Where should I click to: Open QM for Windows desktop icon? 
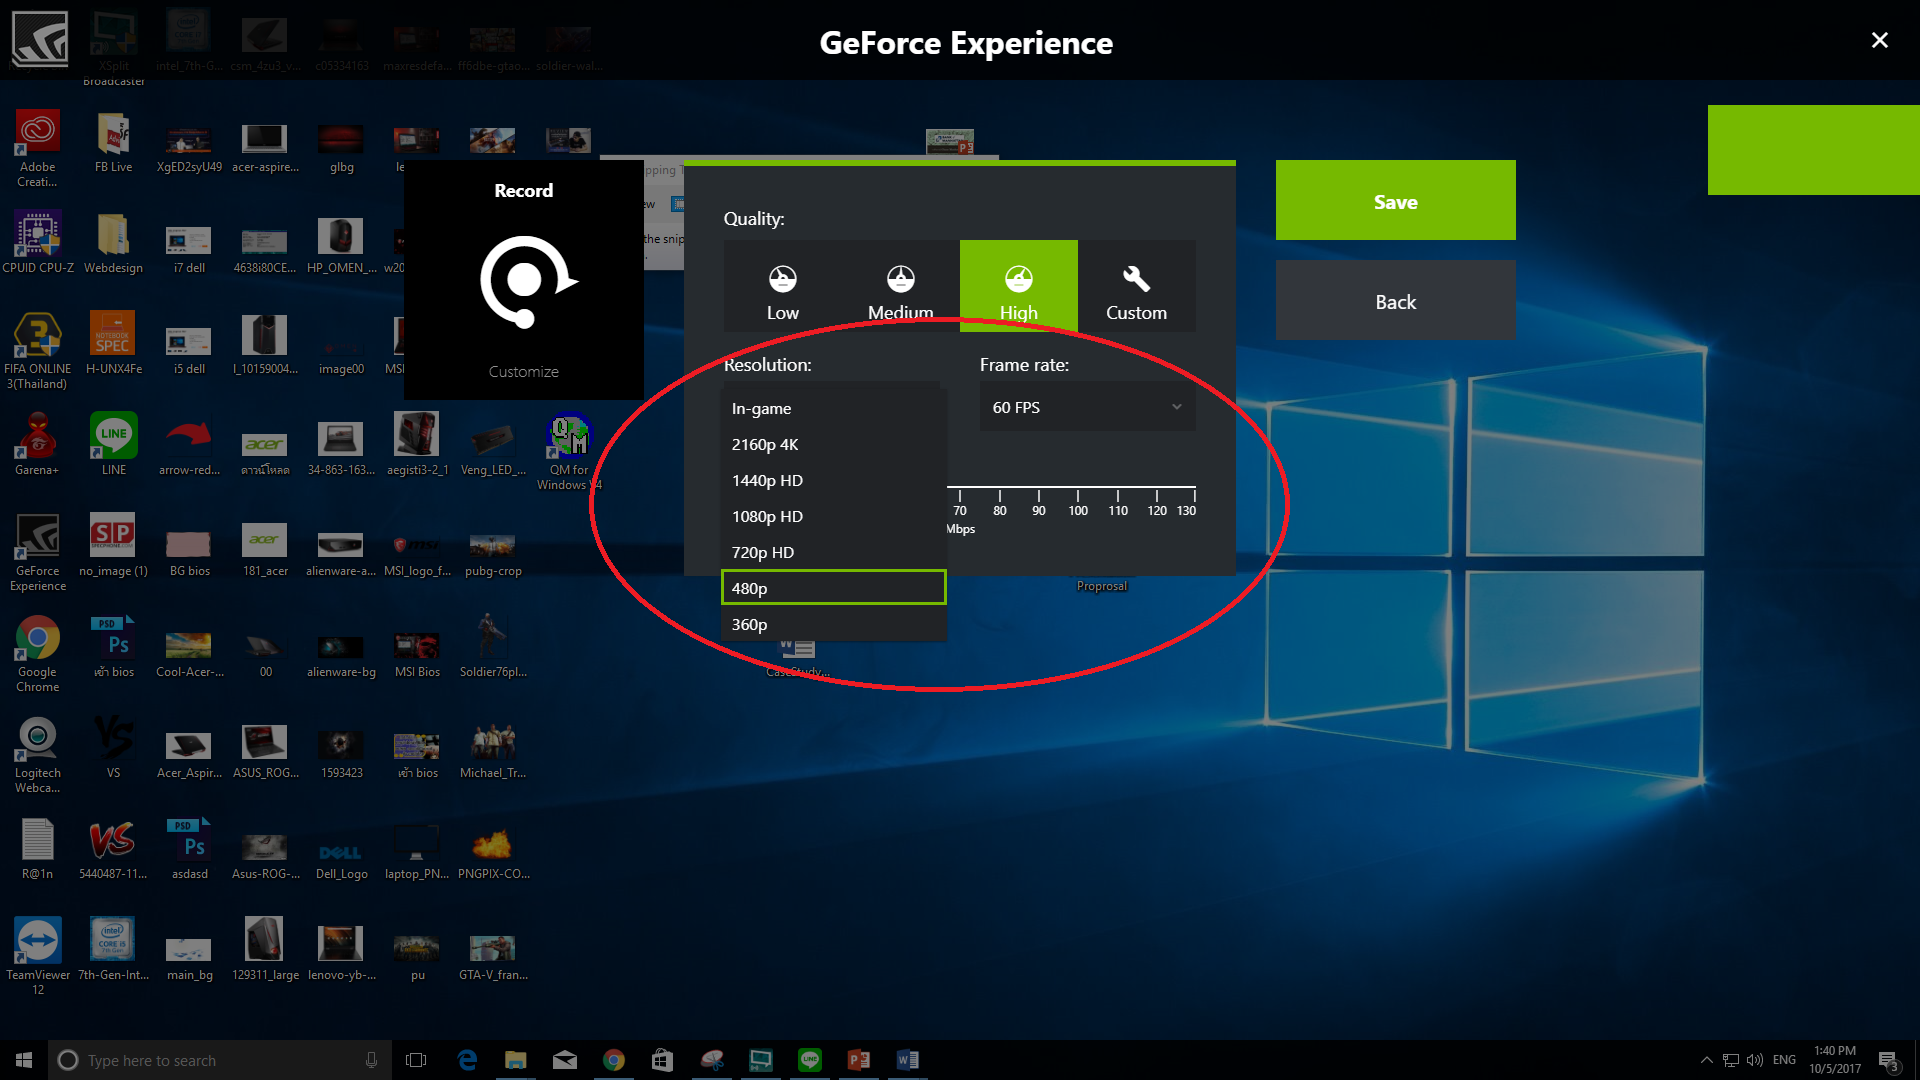click(x=569, y=452)
